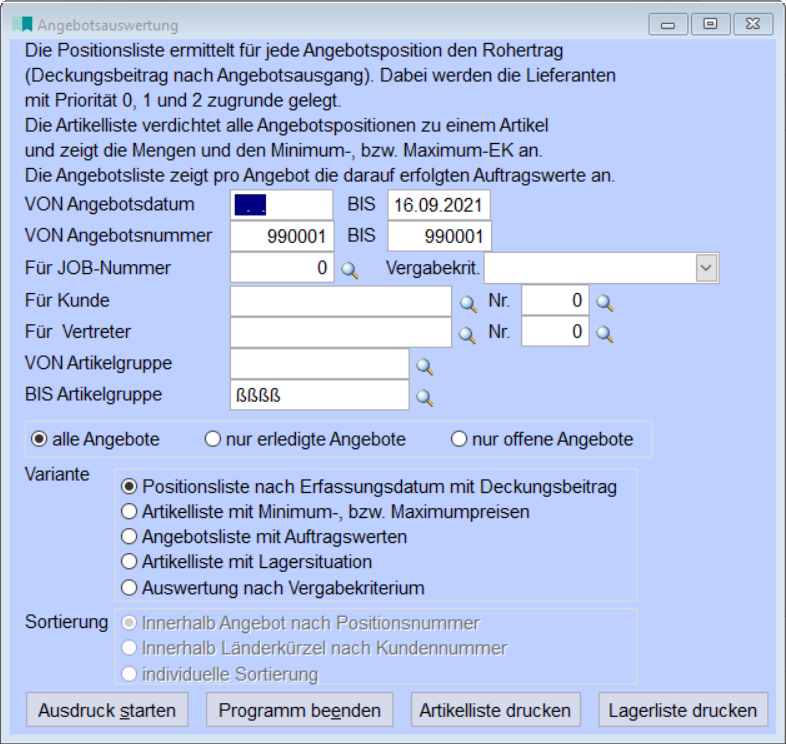Image resolution: width=786 pixels, height=744 pixels.
Task: Click the Für Kunde name input field
Action: coord(341,301)
